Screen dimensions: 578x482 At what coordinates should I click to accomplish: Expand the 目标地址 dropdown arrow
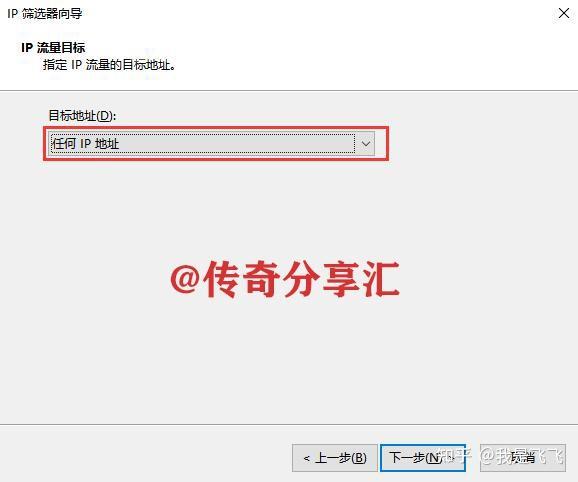366,144
